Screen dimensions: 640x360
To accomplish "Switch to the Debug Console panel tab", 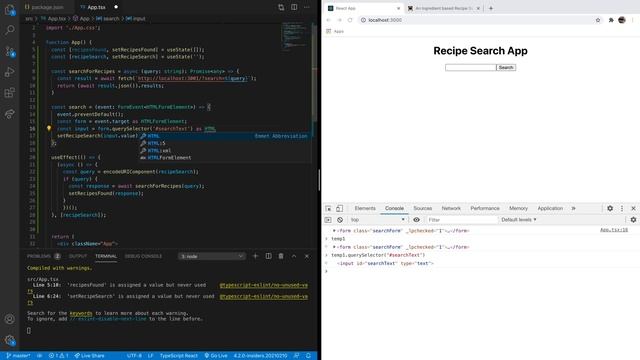I will [143, 256].
